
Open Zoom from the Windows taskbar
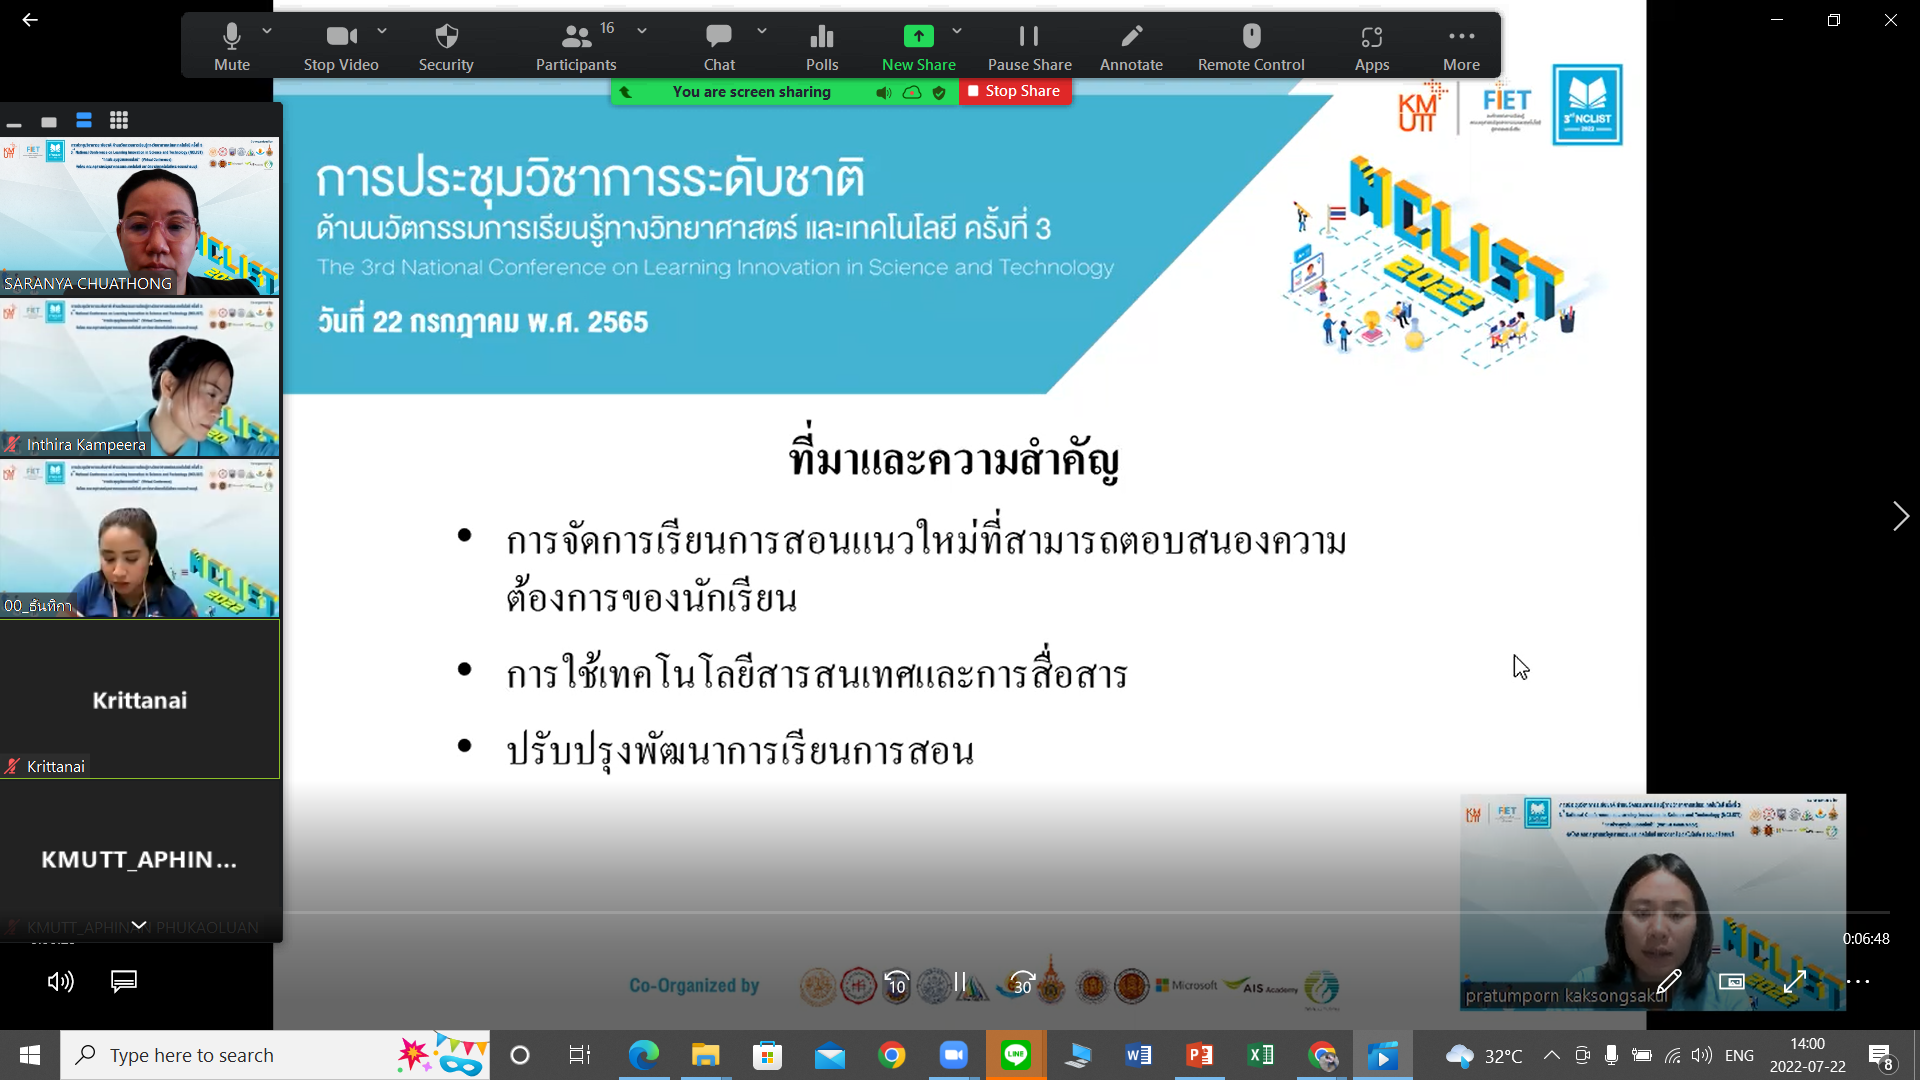point(954,1055)
